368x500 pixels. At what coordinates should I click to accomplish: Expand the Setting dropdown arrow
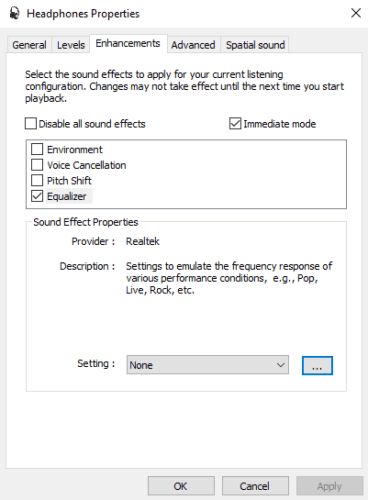(281, 365)
